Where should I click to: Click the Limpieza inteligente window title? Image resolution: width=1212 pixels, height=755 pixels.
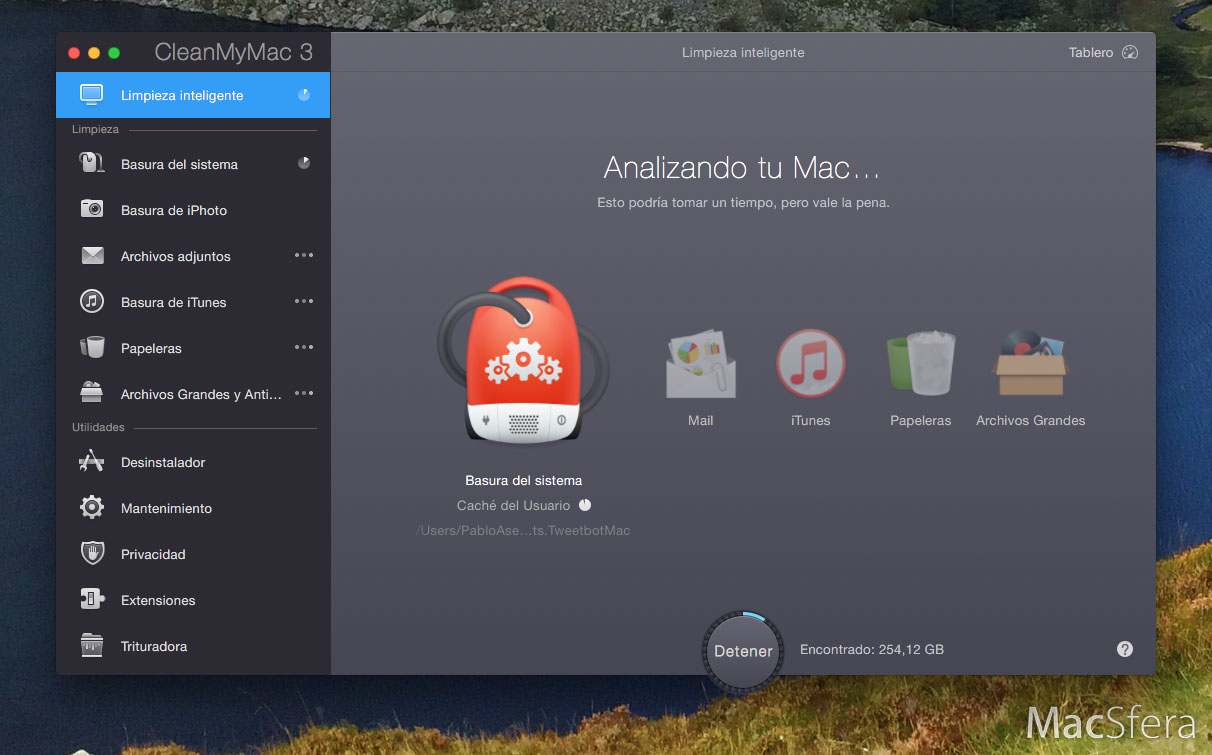(x=743, y=53)
